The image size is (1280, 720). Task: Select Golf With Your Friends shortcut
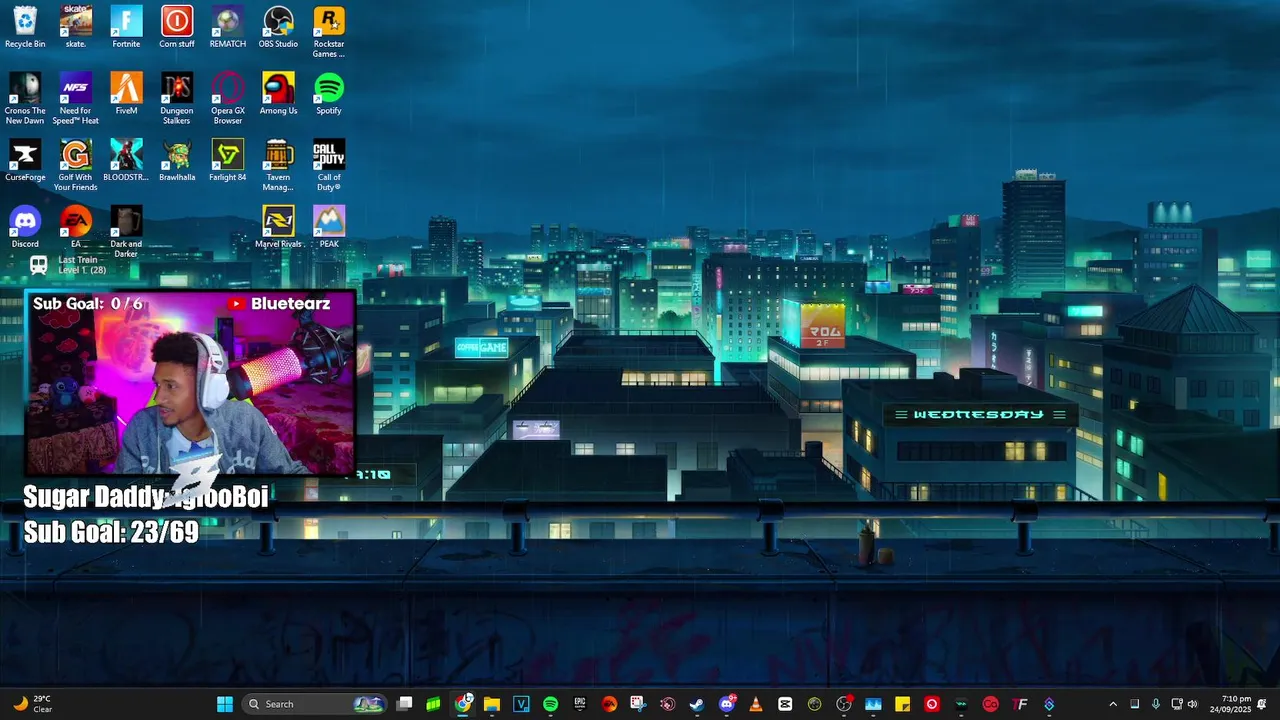coord(76,165)
